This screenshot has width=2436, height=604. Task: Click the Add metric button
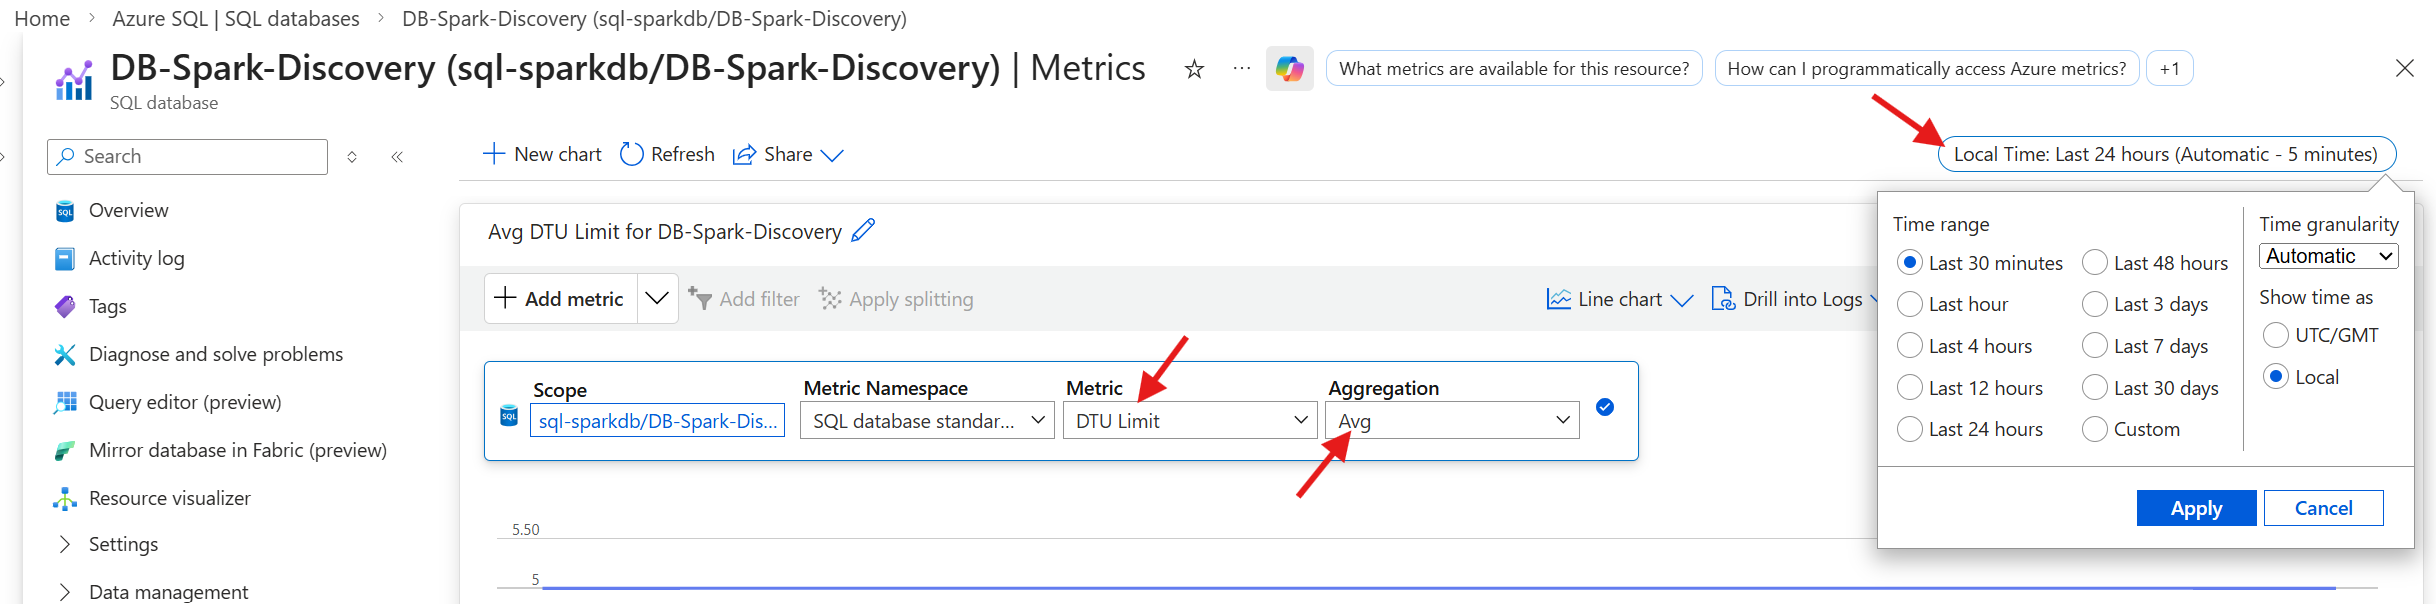point(560,298)
